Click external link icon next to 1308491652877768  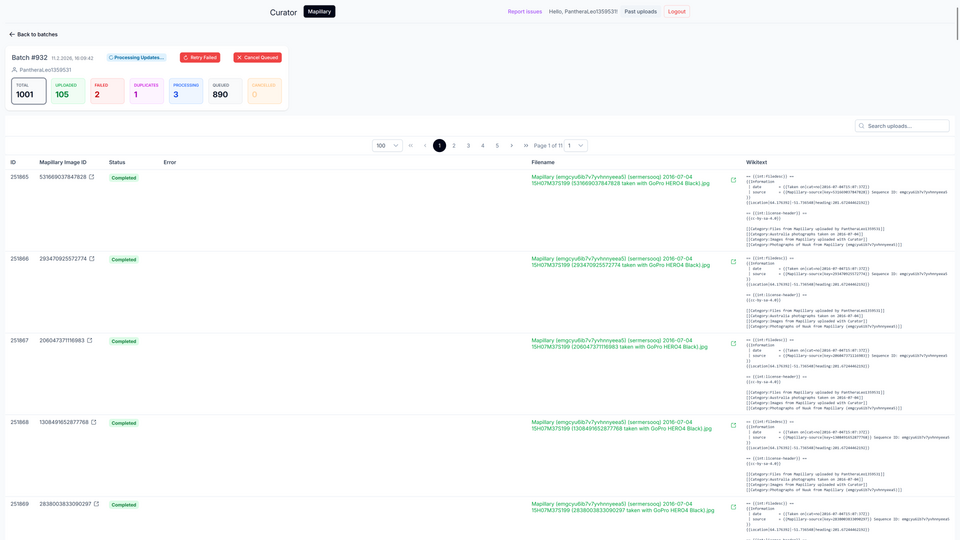[x=94, y=422]
